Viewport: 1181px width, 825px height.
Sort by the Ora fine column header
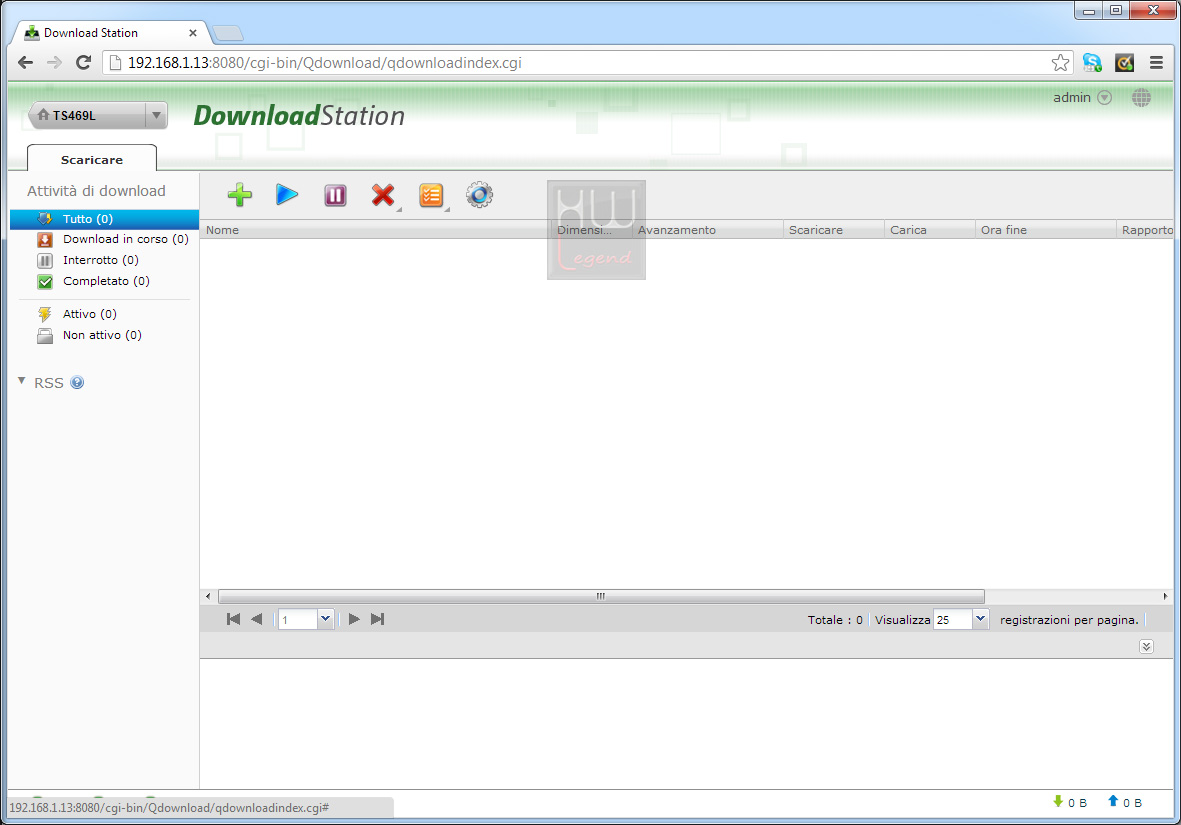[1045, 230]
